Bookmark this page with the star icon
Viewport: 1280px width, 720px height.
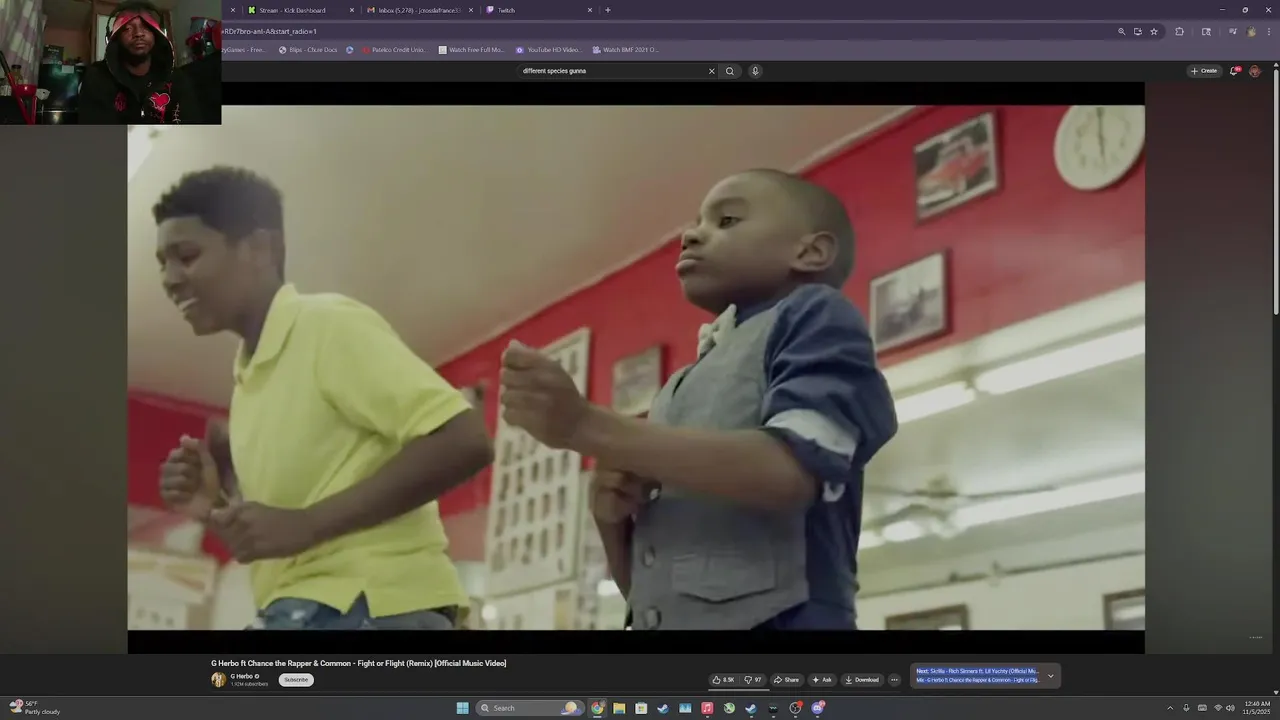tap(1154, 31)
